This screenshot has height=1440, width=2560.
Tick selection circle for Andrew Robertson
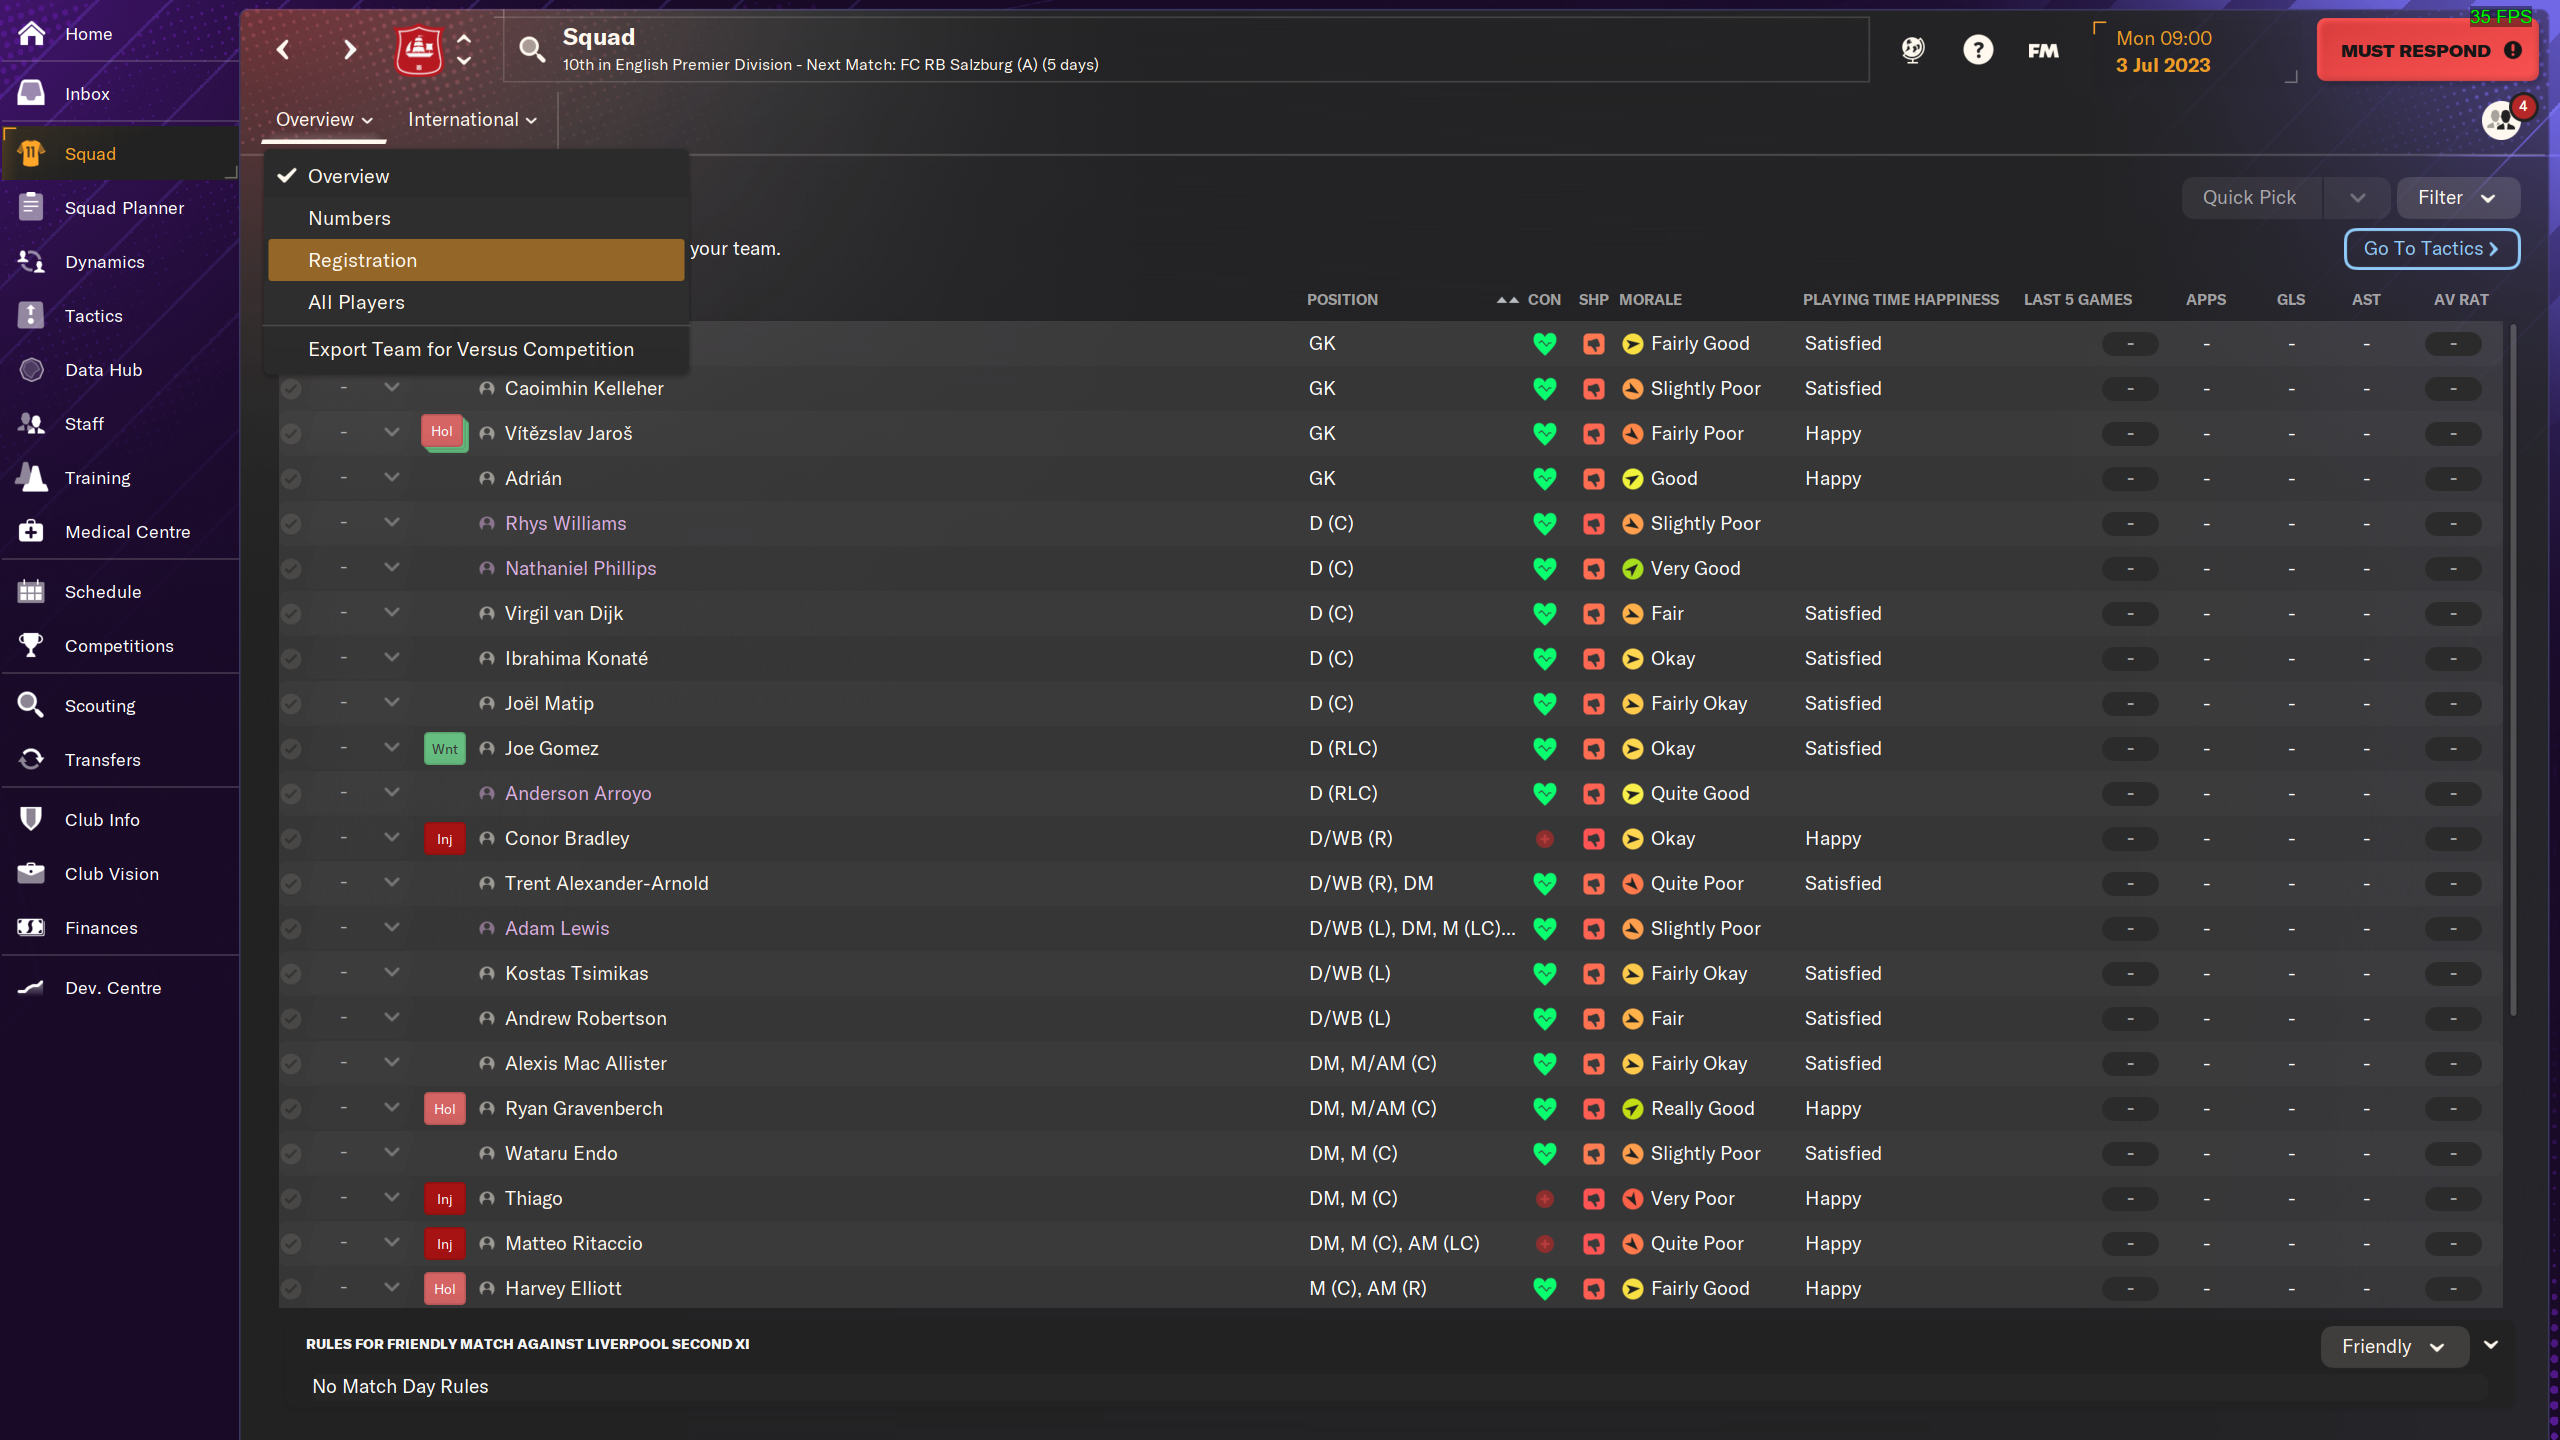pyautogui.click(x=291, y=1019)
